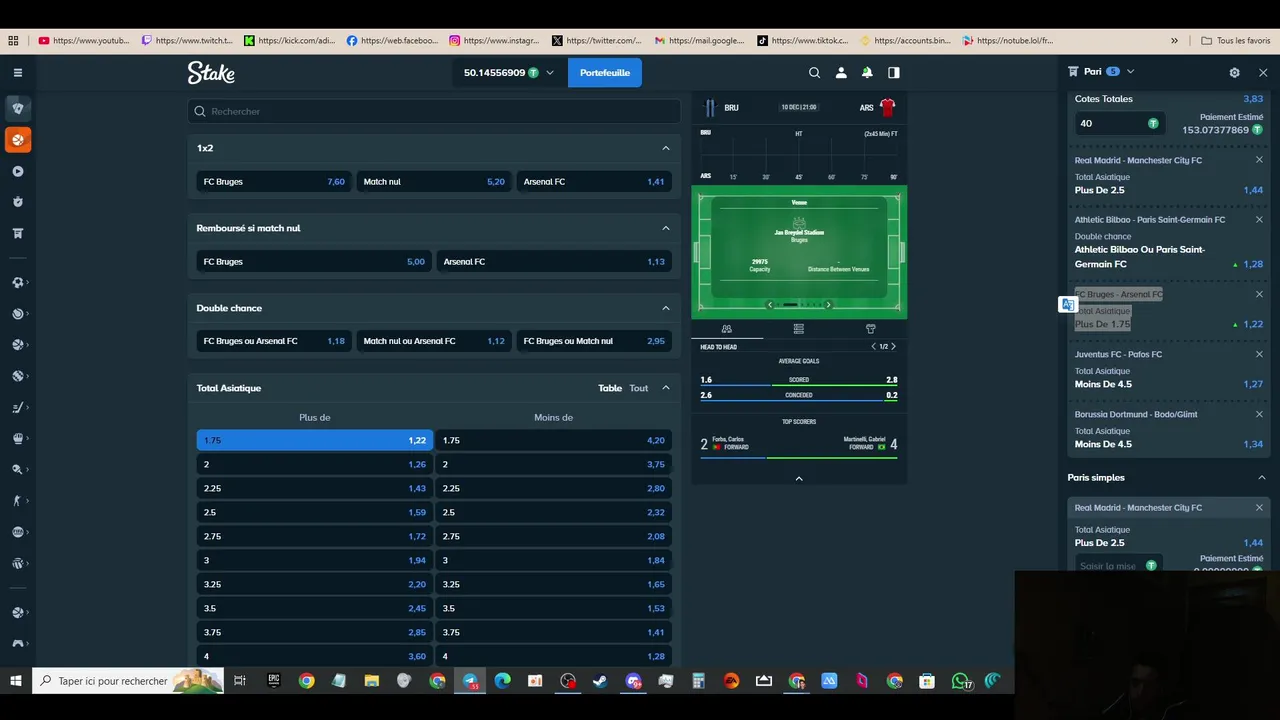
Task: Open Microsoft Edge from the taskbar
Action: (x=503, y=681)
